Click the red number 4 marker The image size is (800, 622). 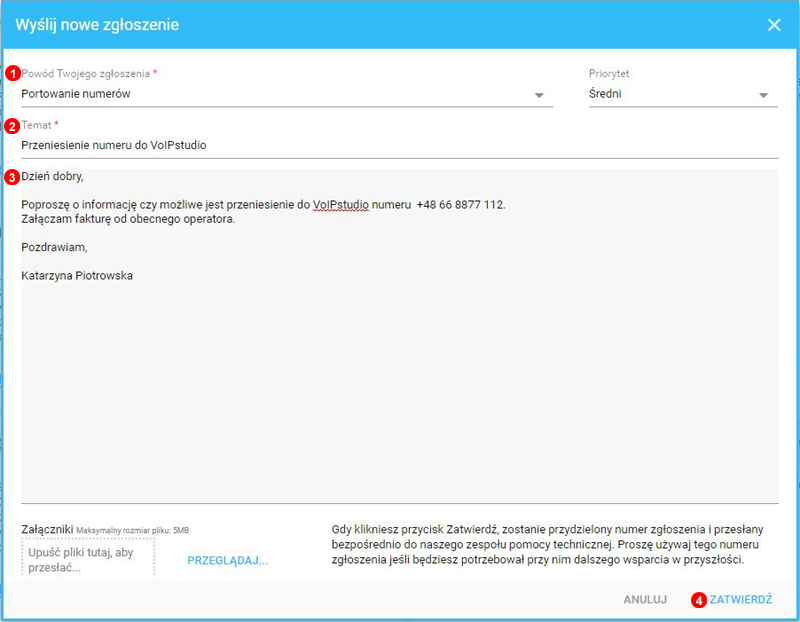point(699,600)
